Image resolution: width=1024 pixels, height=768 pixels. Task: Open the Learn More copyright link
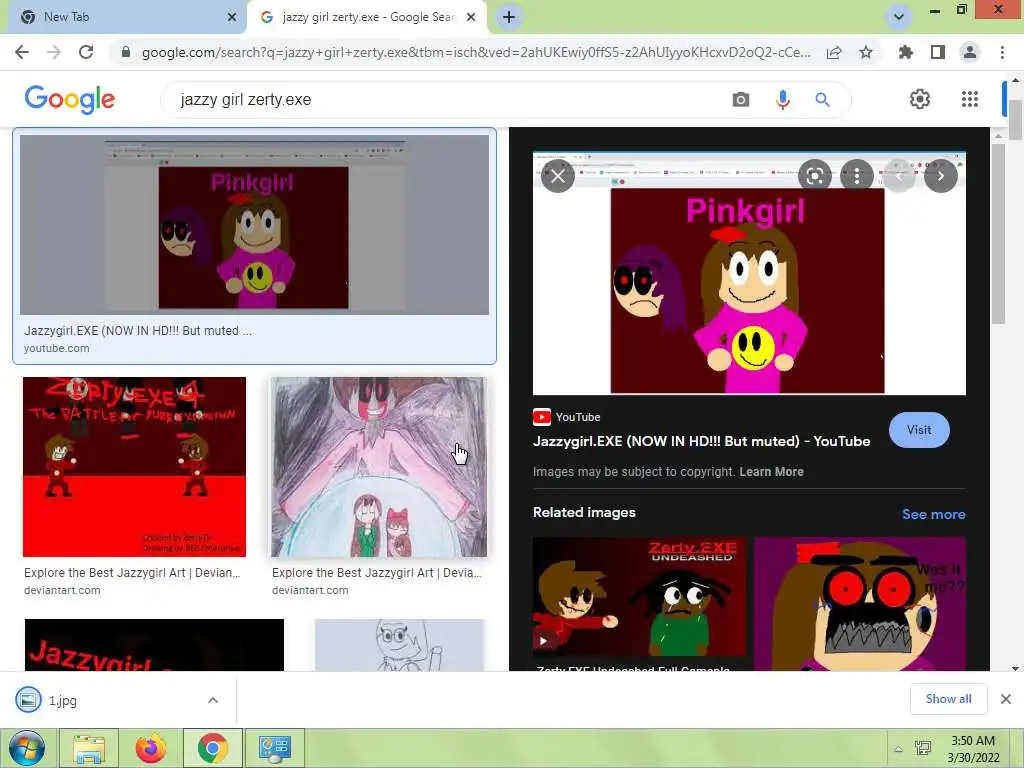tap(771, 472)
